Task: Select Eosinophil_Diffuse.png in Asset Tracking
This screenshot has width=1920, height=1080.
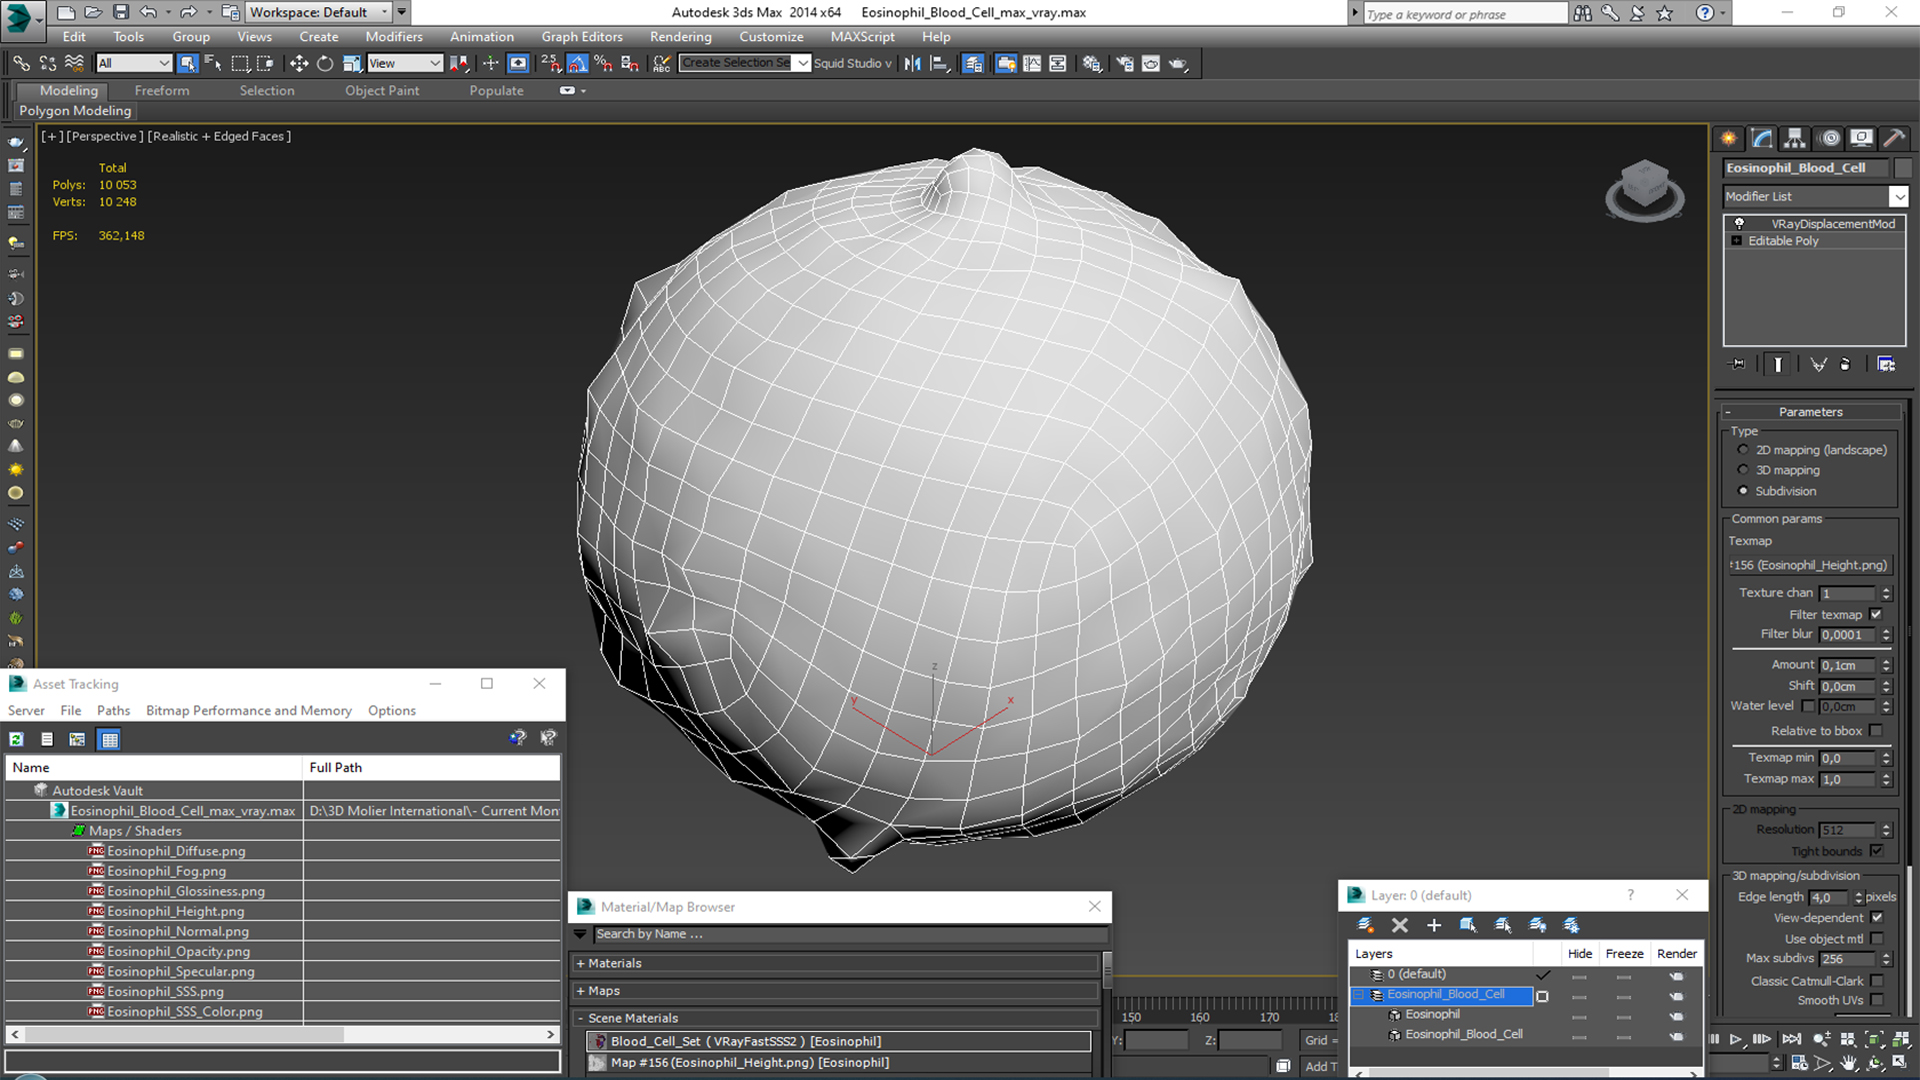Action: (x=176, y=851)
